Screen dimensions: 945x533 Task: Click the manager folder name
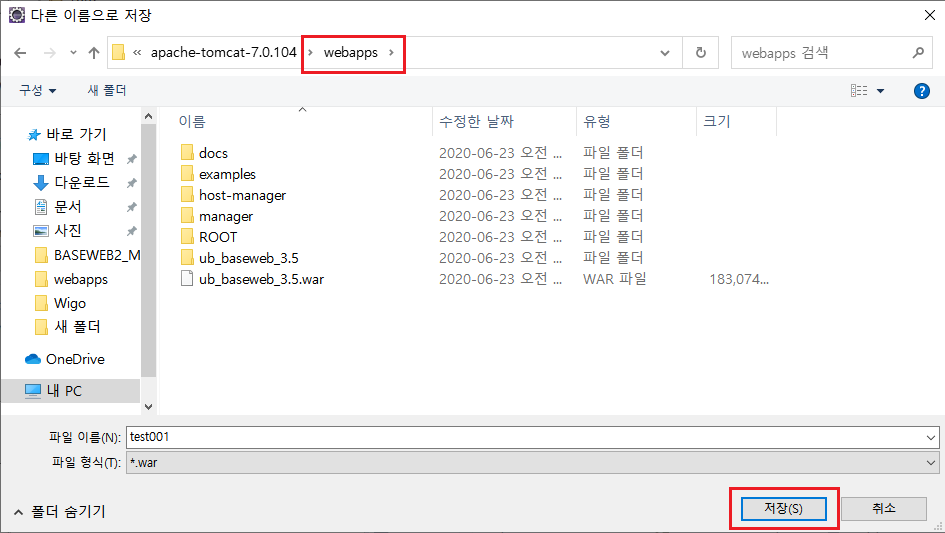pyautogui.click(x=226, y=216)
